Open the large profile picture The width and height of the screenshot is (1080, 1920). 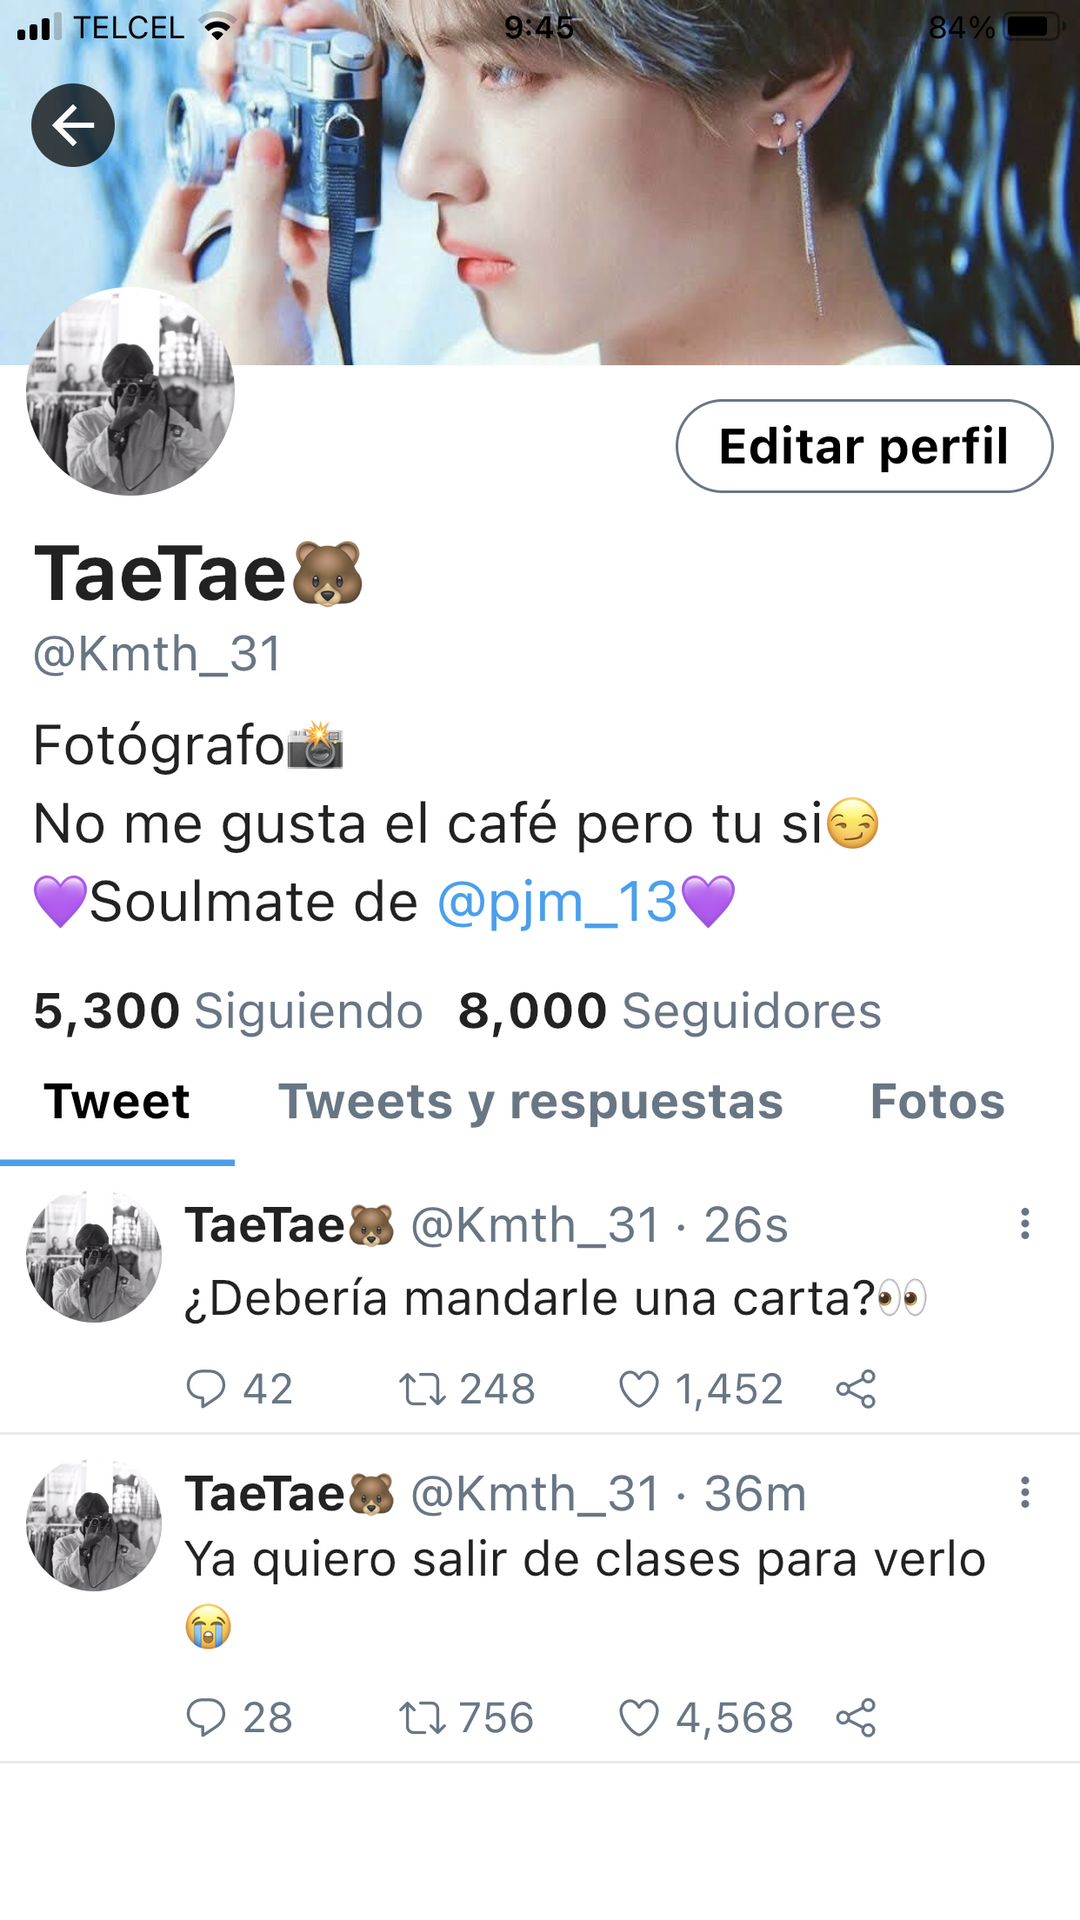[x=130, y=391]
